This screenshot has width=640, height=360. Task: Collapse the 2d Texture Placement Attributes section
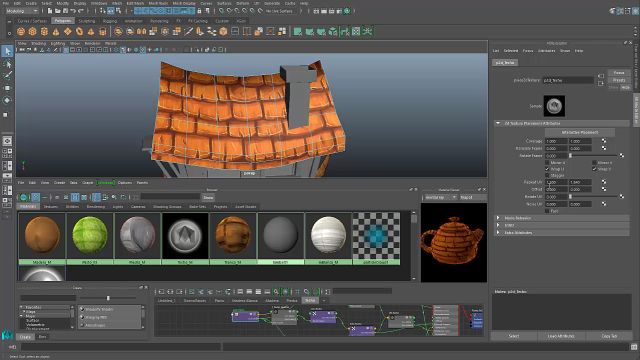click(x=562, y=123)
